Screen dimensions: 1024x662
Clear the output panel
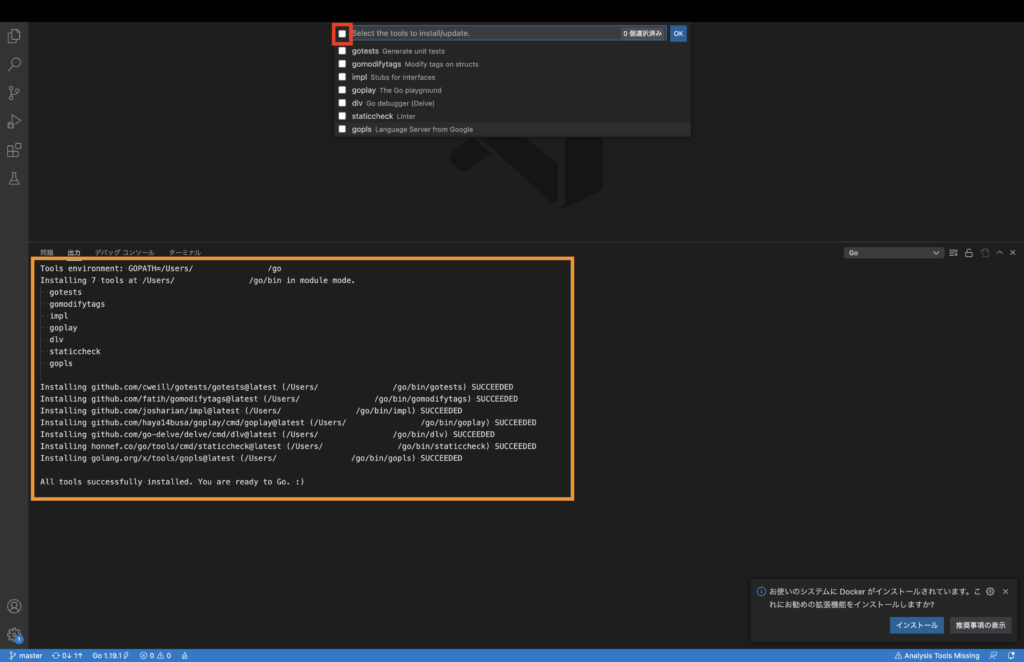[953, 253]
